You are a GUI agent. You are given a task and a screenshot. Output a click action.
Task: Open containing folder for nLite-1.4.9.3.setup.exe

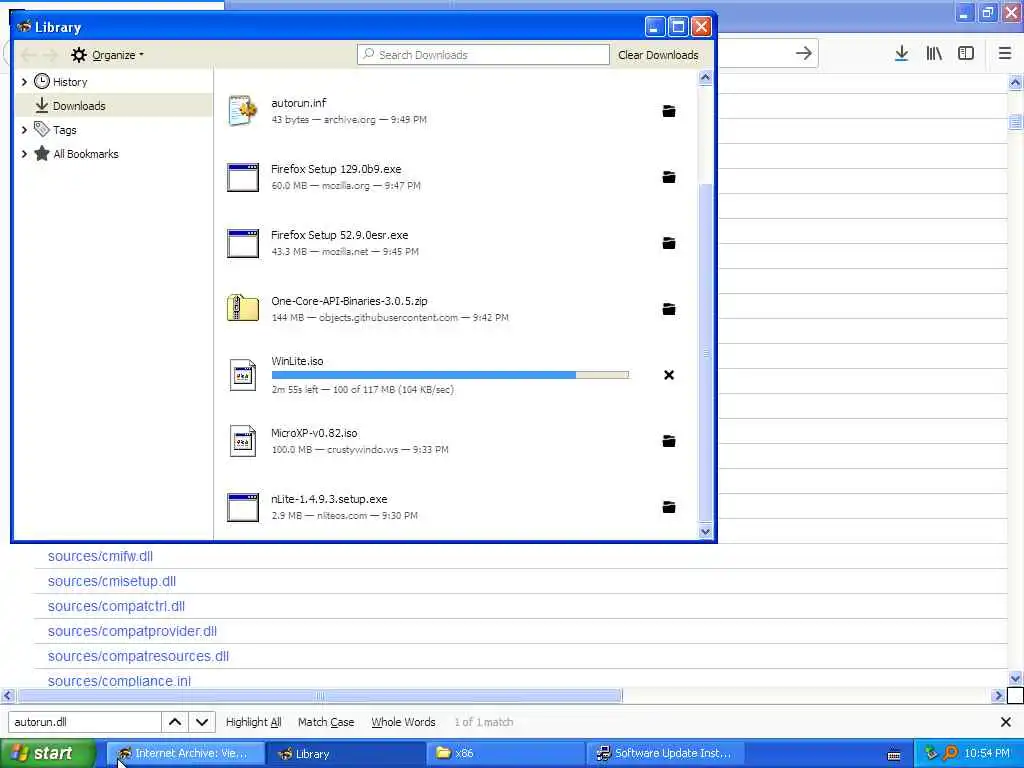point(669,507)
